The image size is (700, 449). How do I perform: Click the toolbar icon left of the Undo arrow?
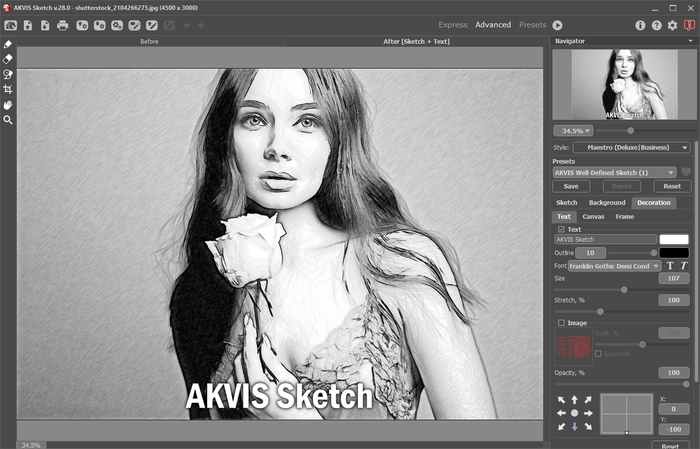pos(169,25)
